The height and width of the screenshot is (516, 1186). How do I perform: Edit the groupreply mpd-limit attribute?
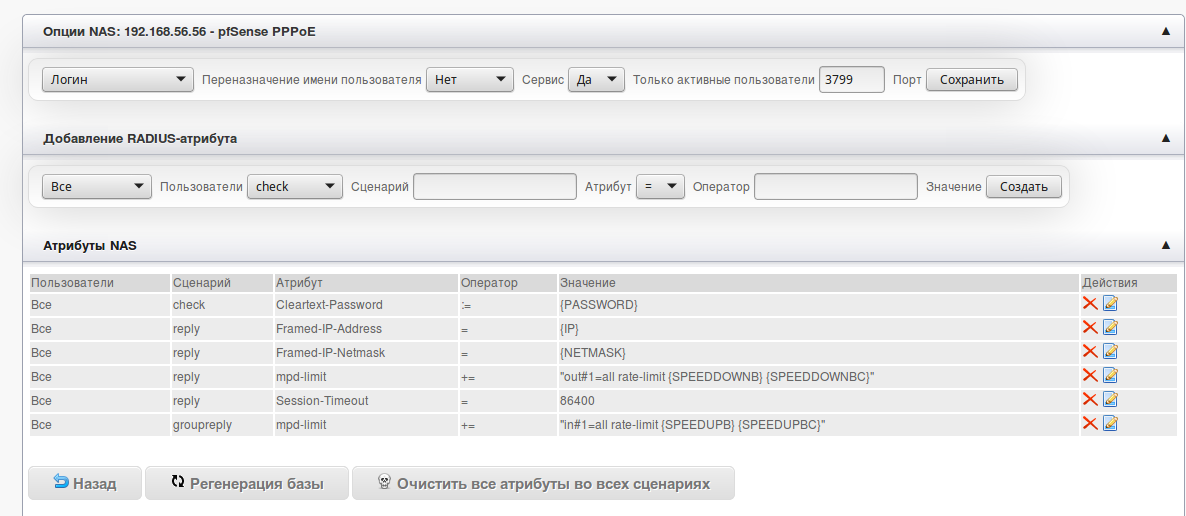click(x=1110, y=424)
